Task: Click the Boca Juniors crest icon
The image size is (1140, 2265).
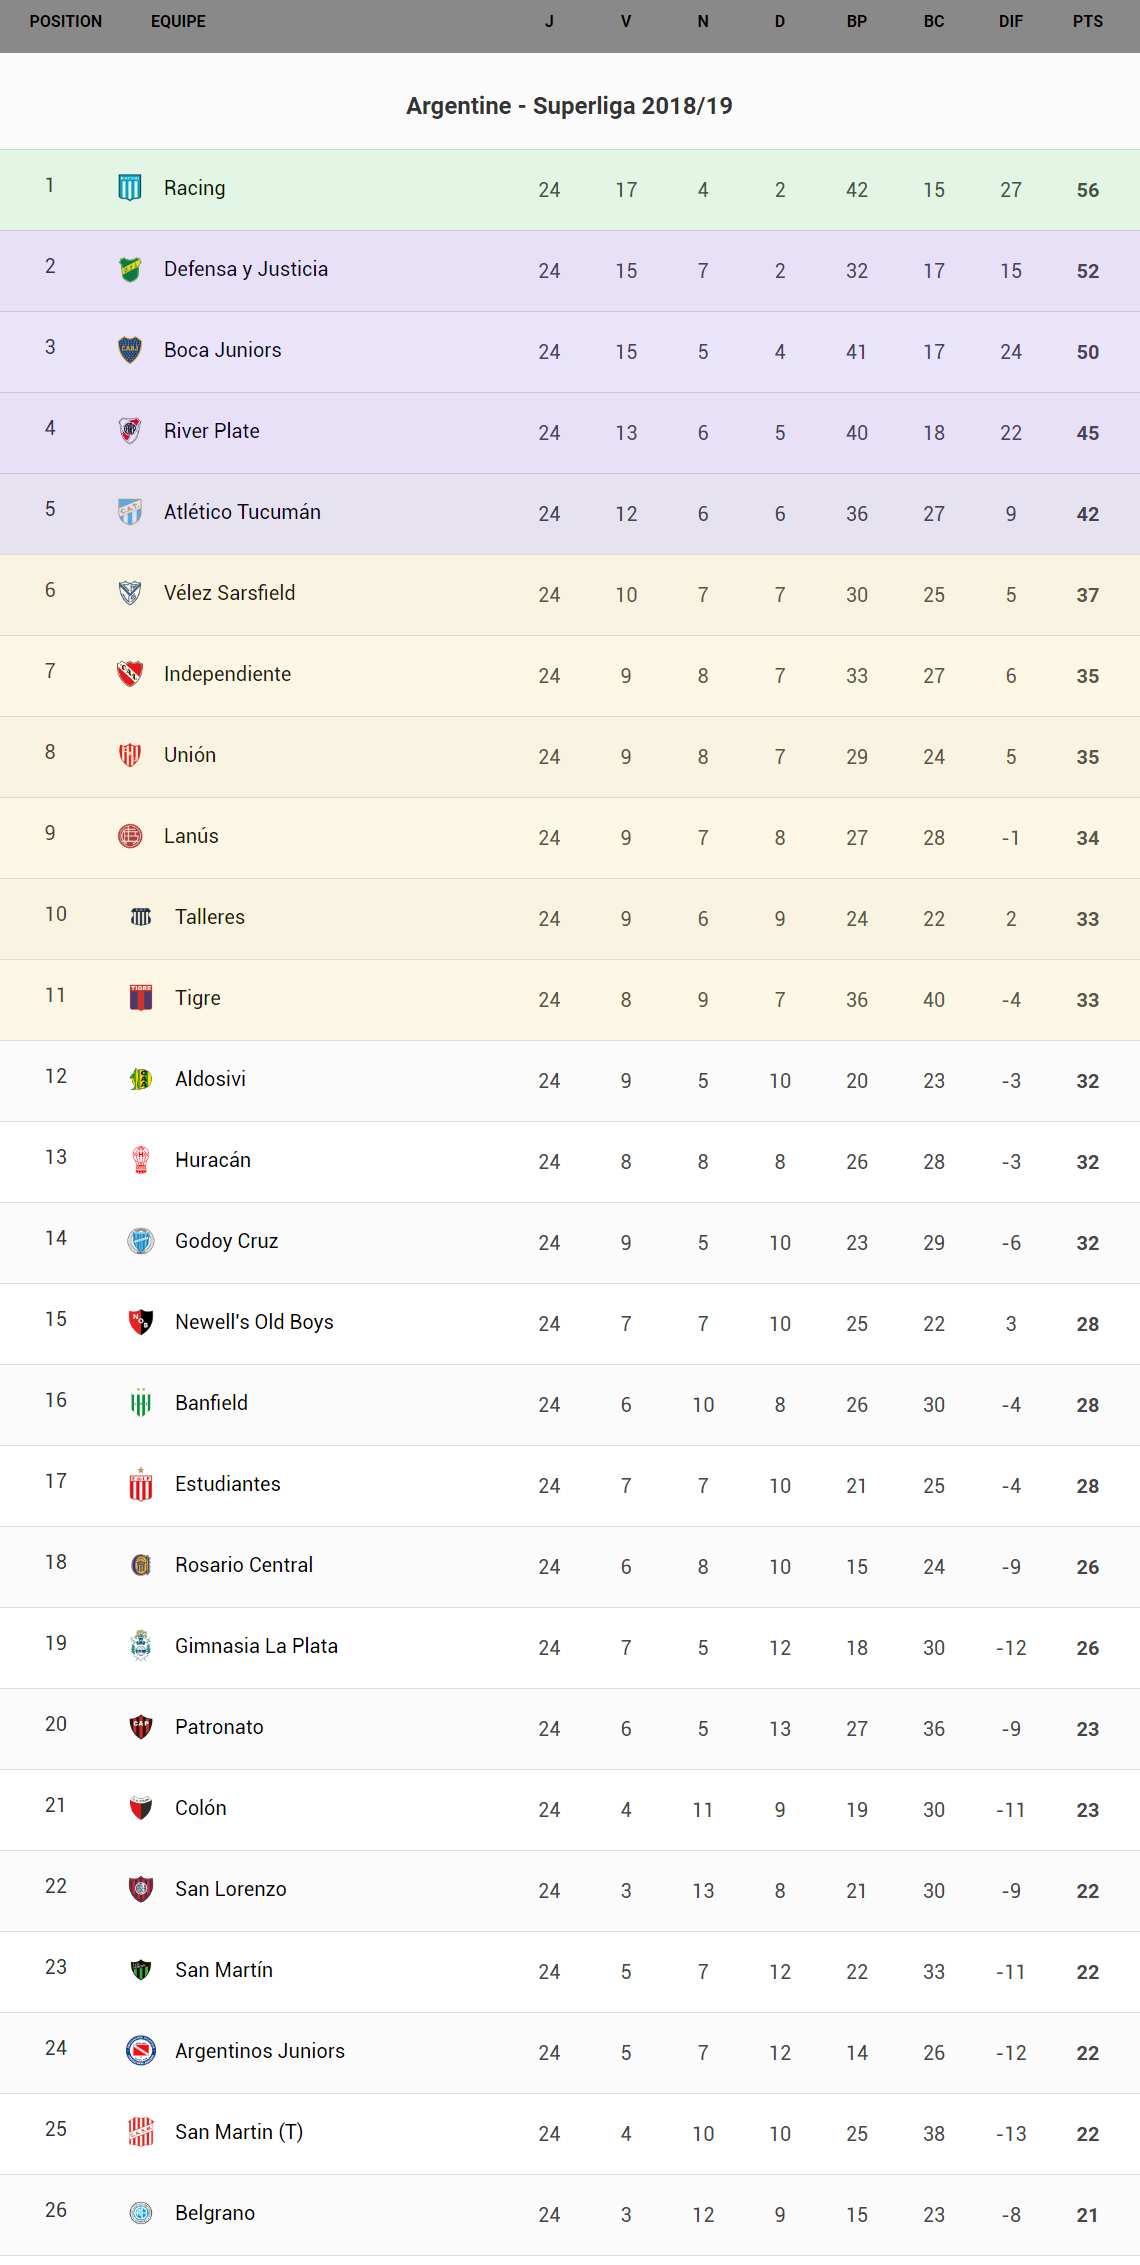Action: tap(130, 350)
